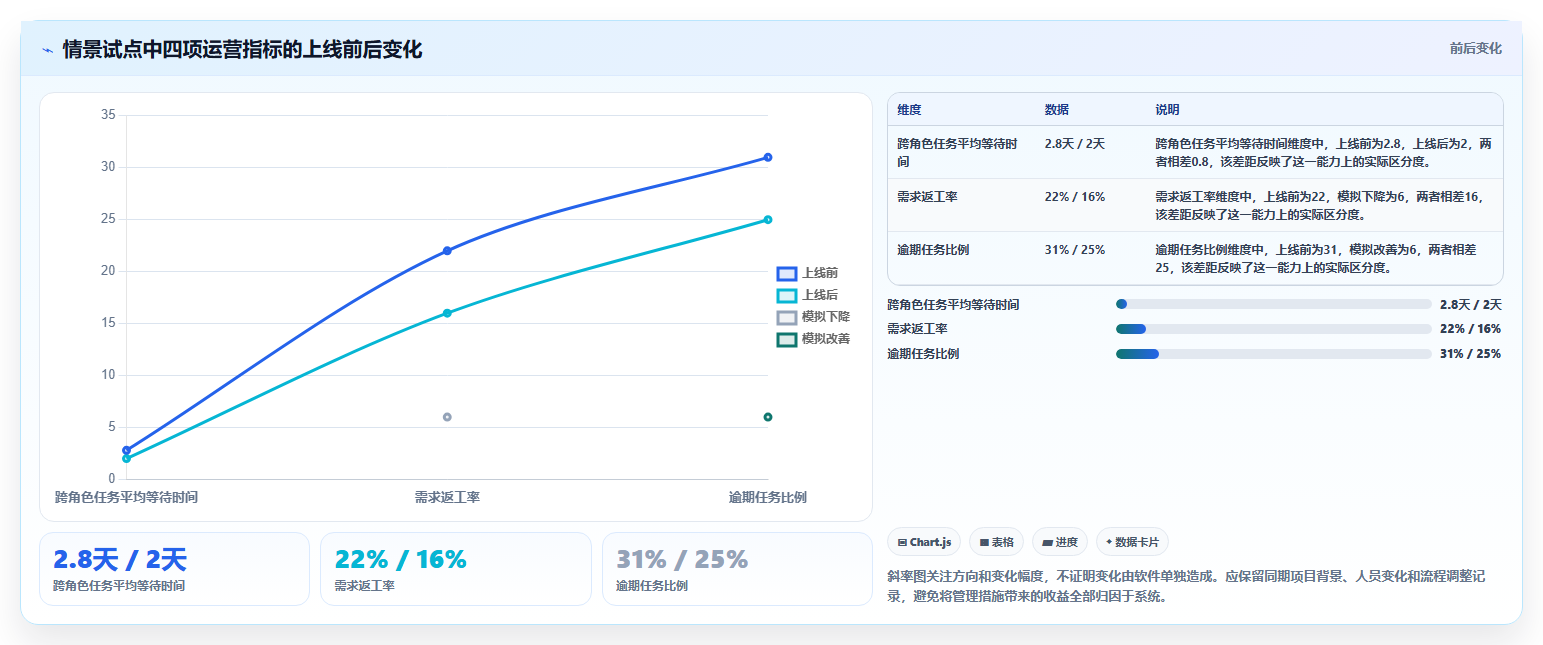1543x645 pixels.
Task: Click the 跨角色任务平均等待时间 progress bar
Action: coord(1274,304)
